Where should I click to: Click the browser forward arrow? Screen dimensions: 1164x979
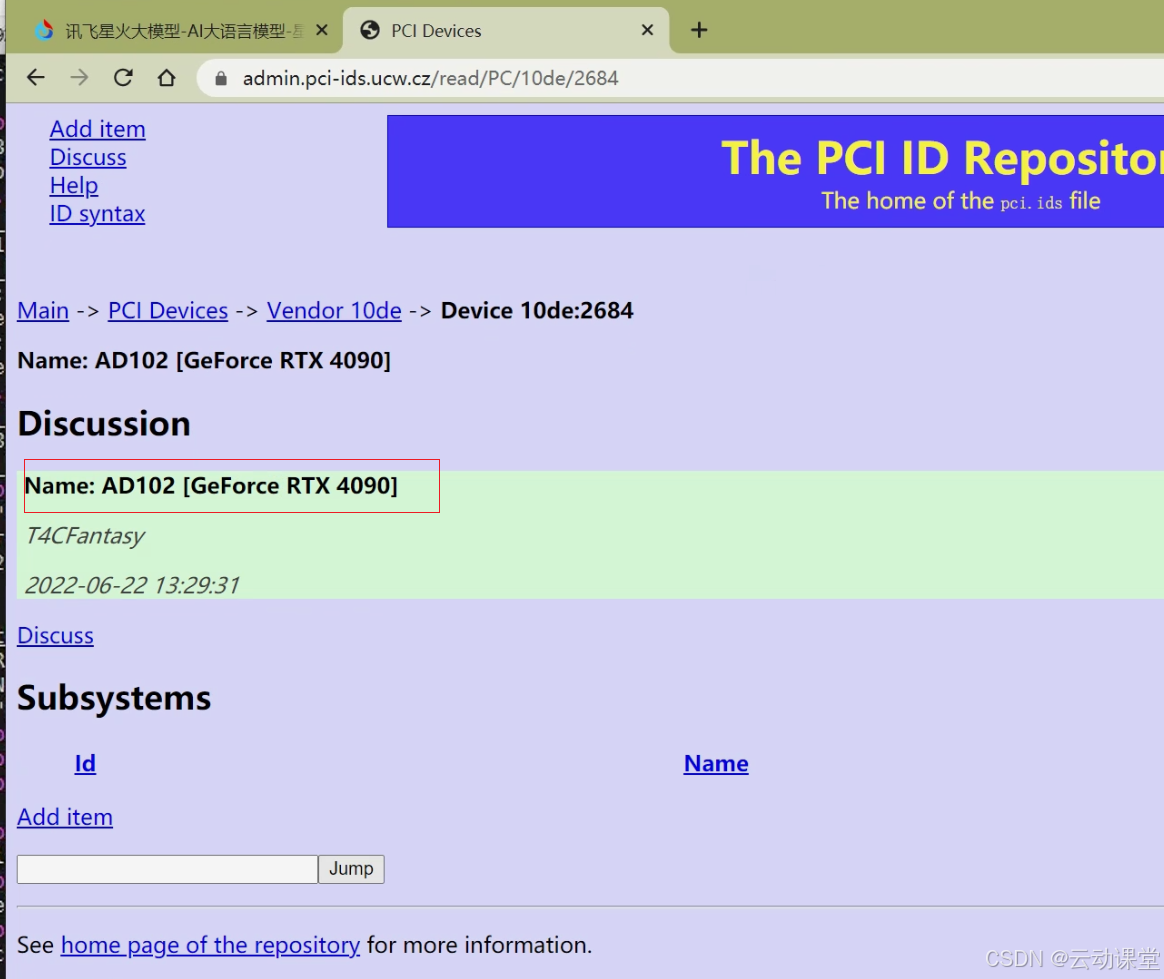[x=79, y=78]
